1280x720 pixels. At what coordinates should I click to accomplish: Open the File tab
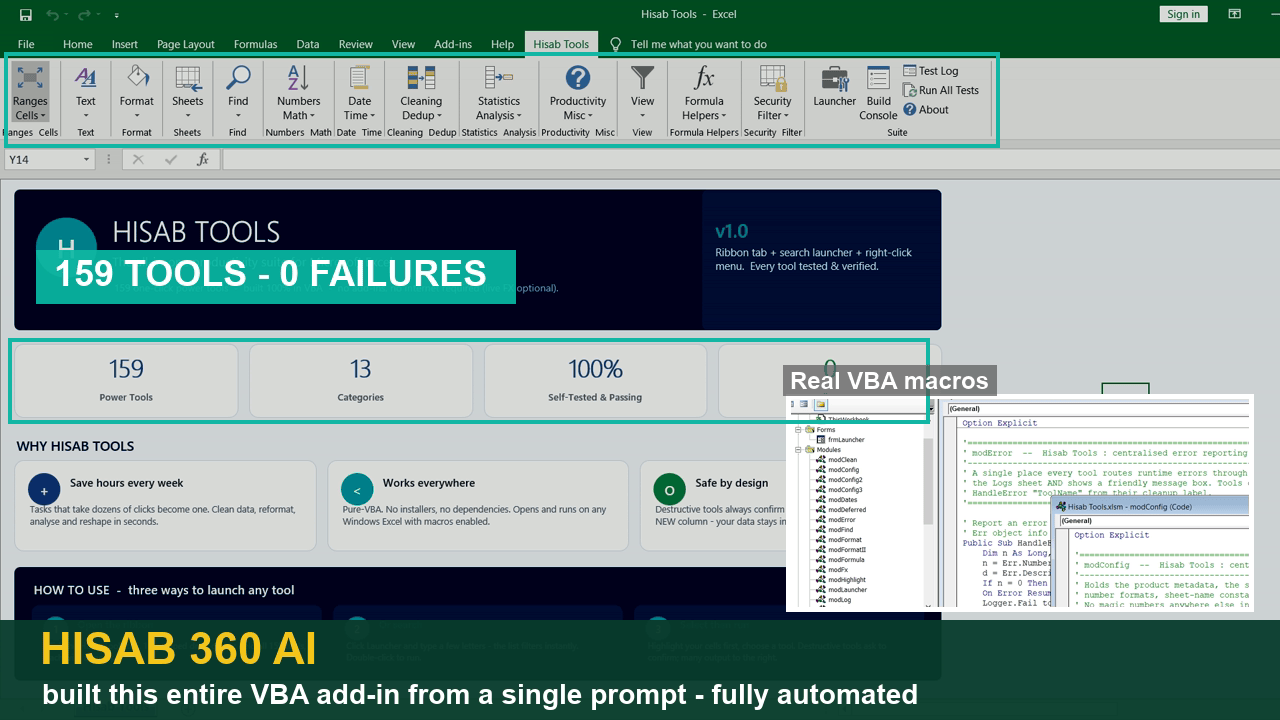point(26,44)
